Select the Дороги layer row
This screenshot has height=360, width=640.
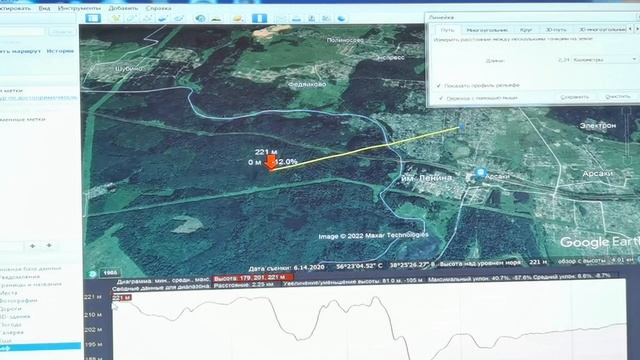point(12,309)
